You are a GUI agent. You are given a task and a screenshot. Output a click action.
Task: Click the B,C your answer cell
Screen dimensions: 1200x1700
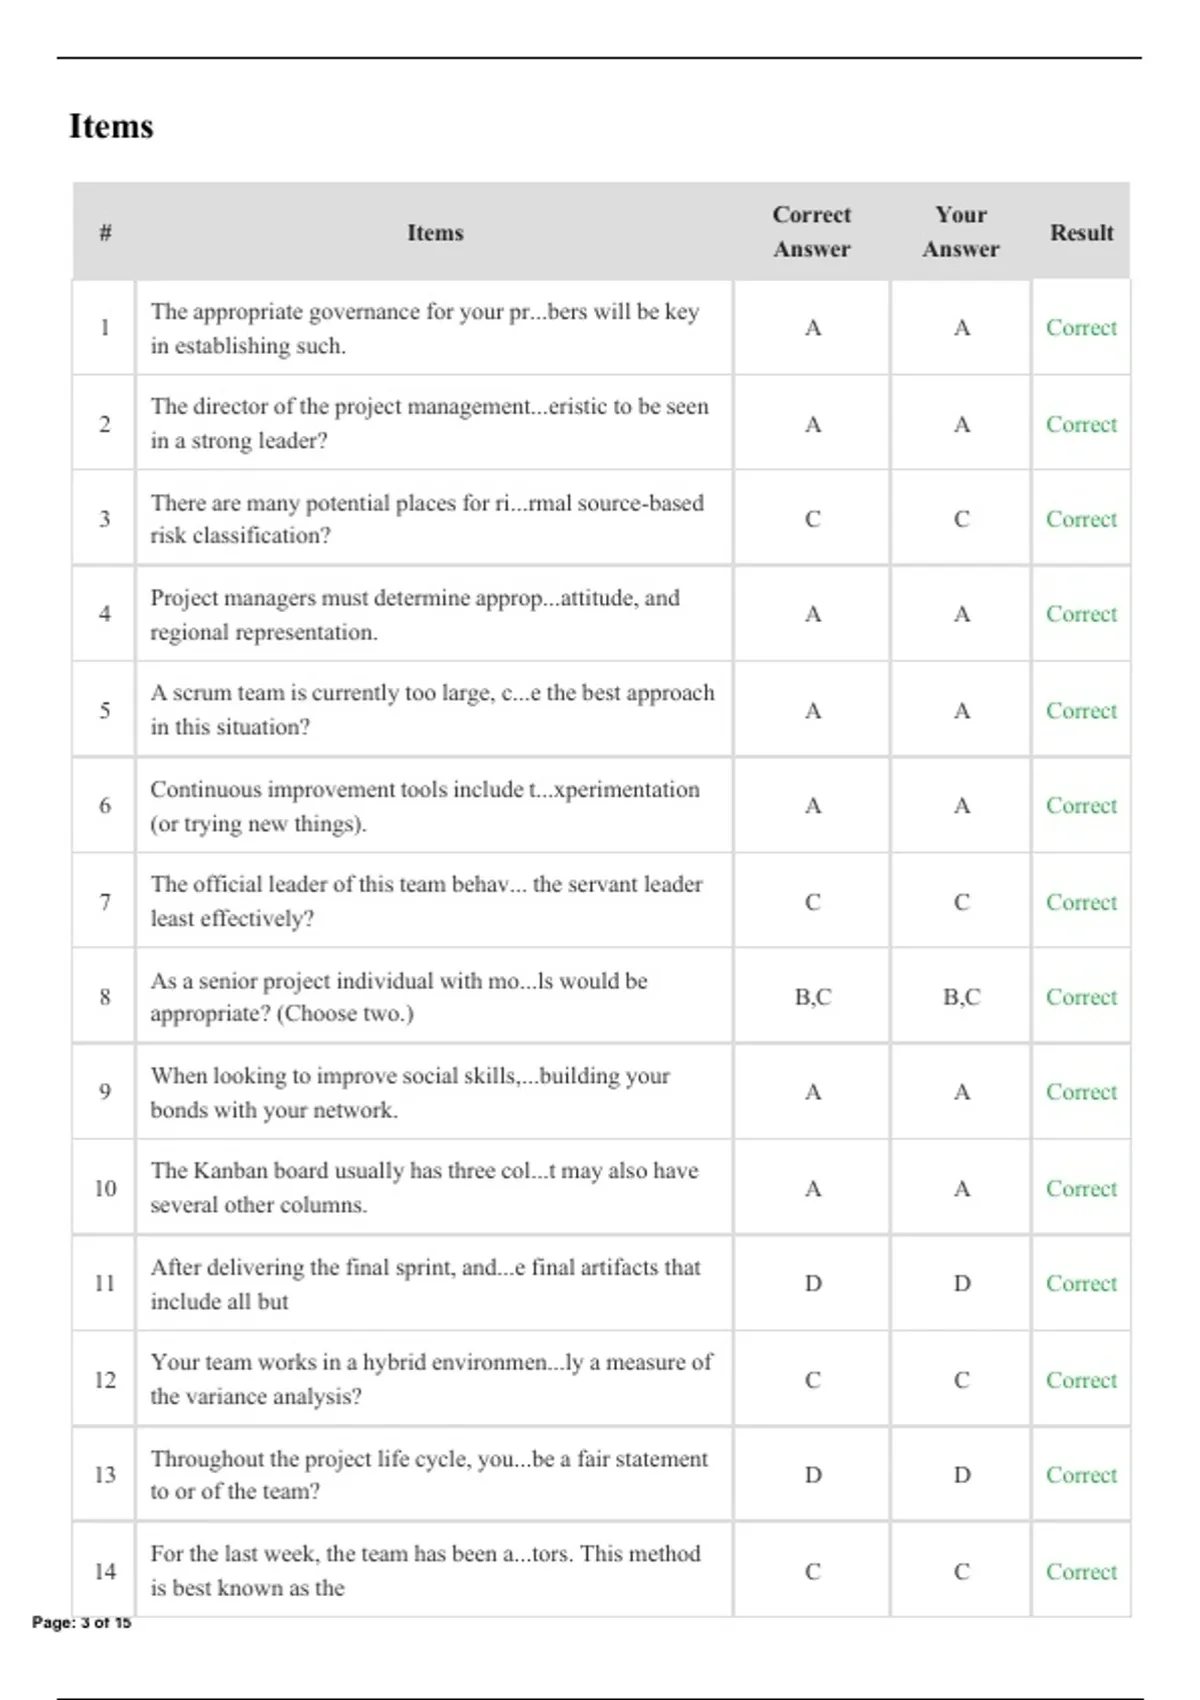click(x=961, y=997)
